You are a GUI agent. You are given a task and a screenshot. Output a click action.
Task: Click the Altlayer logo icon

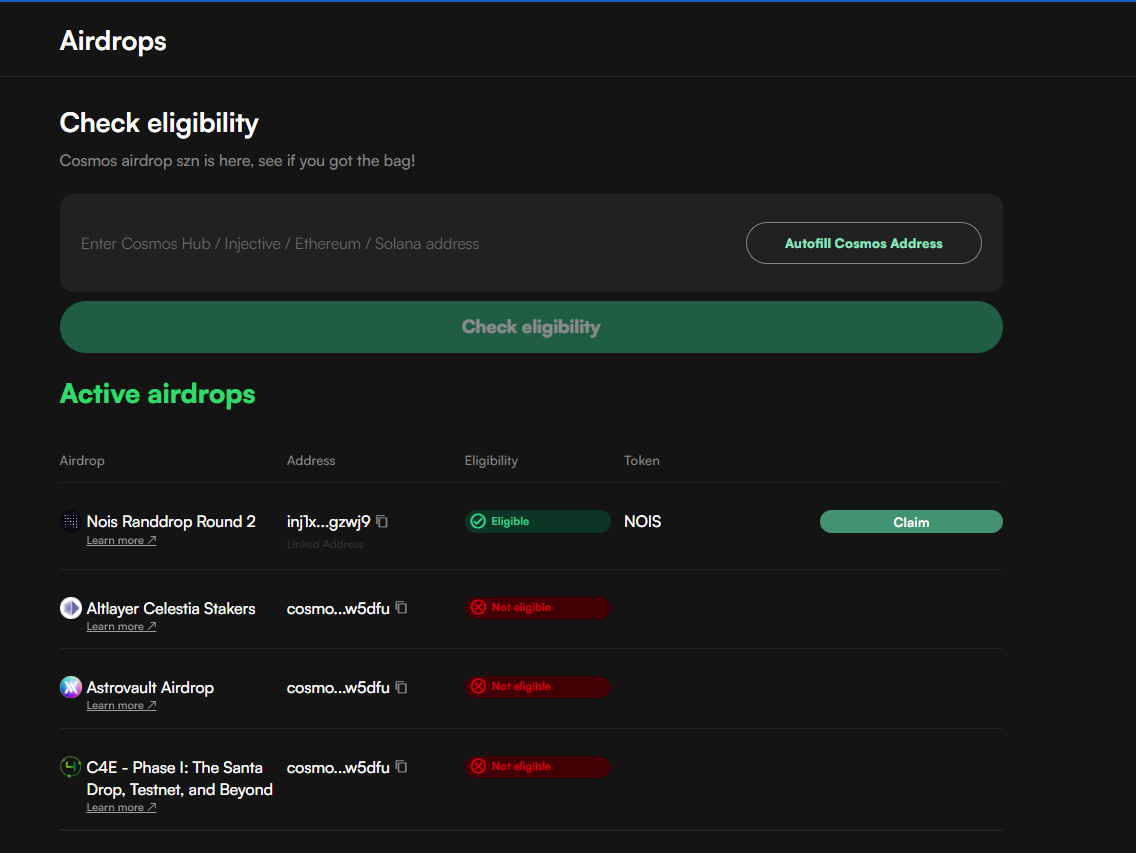pos(70,608)
